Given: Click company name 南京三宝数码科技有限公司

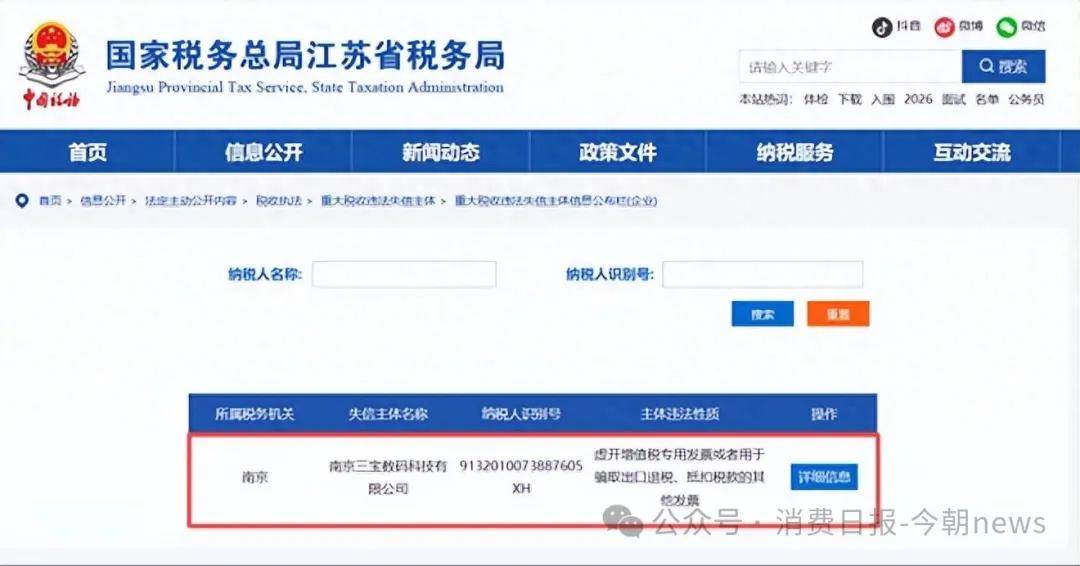Looking at the screenshot, I should (x=388, y=477).
